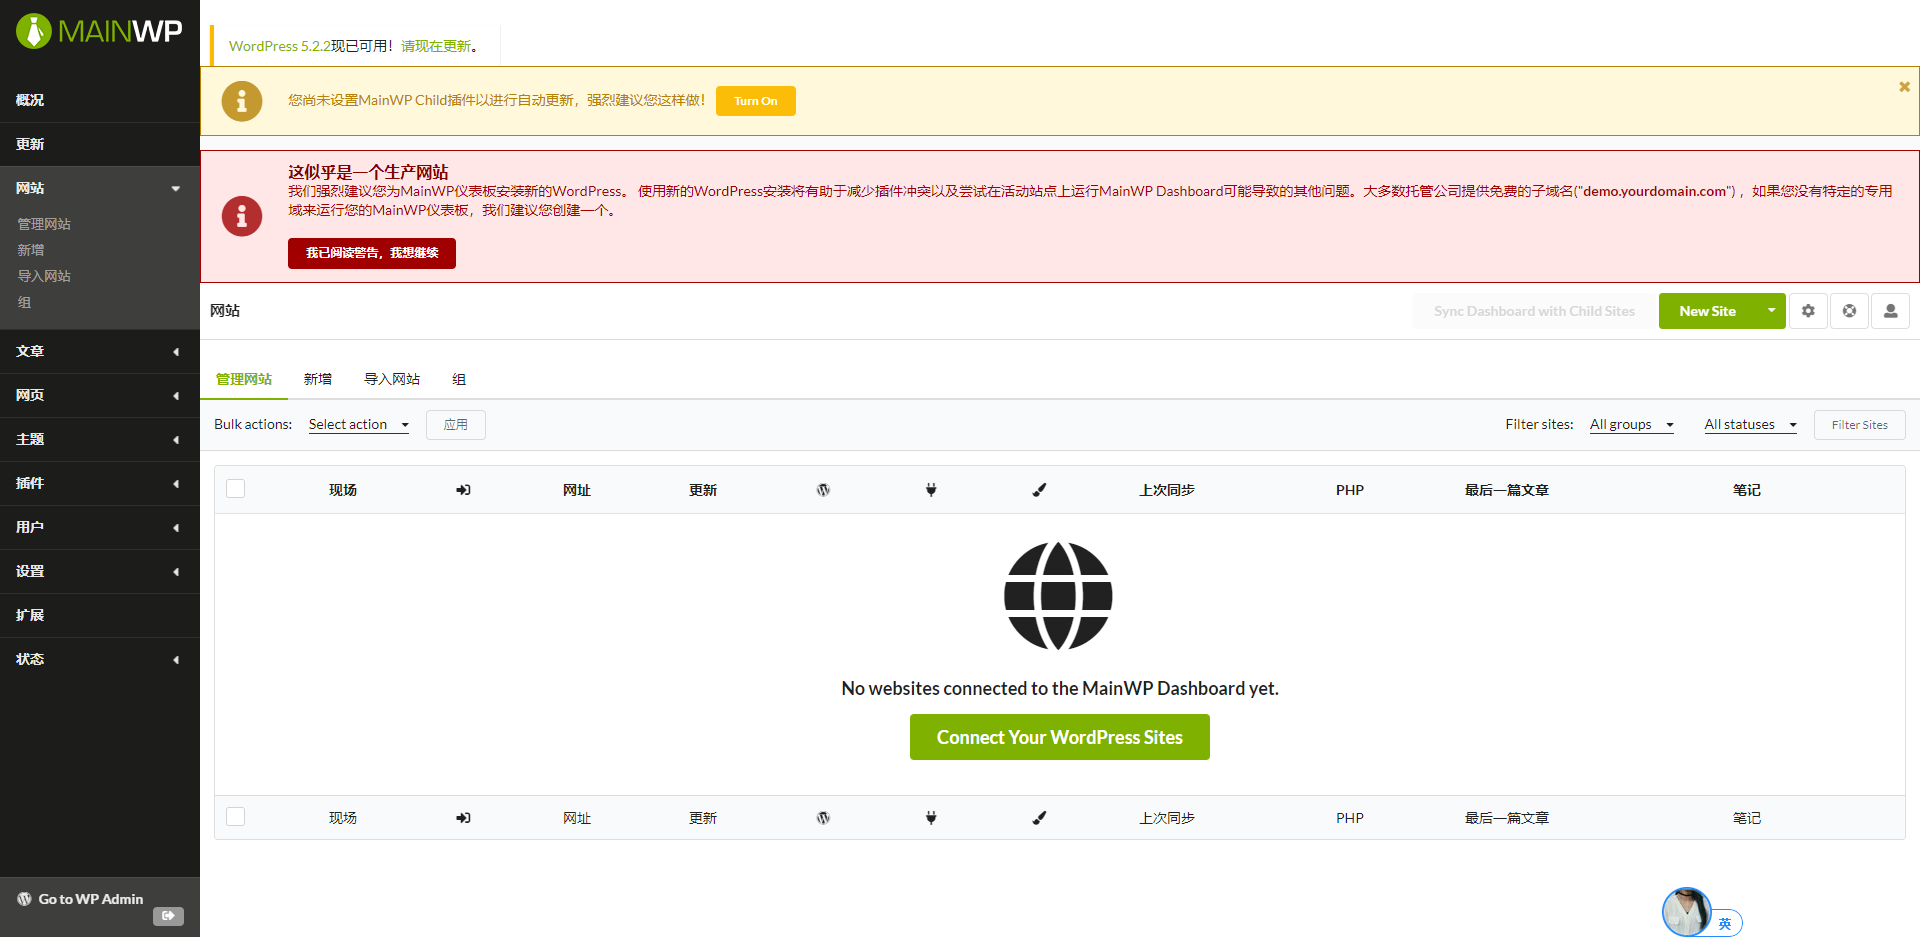Click sign-in arrow icon in table header
The height and width of the screenshot is (937, 1920).
pyautogui.click(x=463, y=490)
